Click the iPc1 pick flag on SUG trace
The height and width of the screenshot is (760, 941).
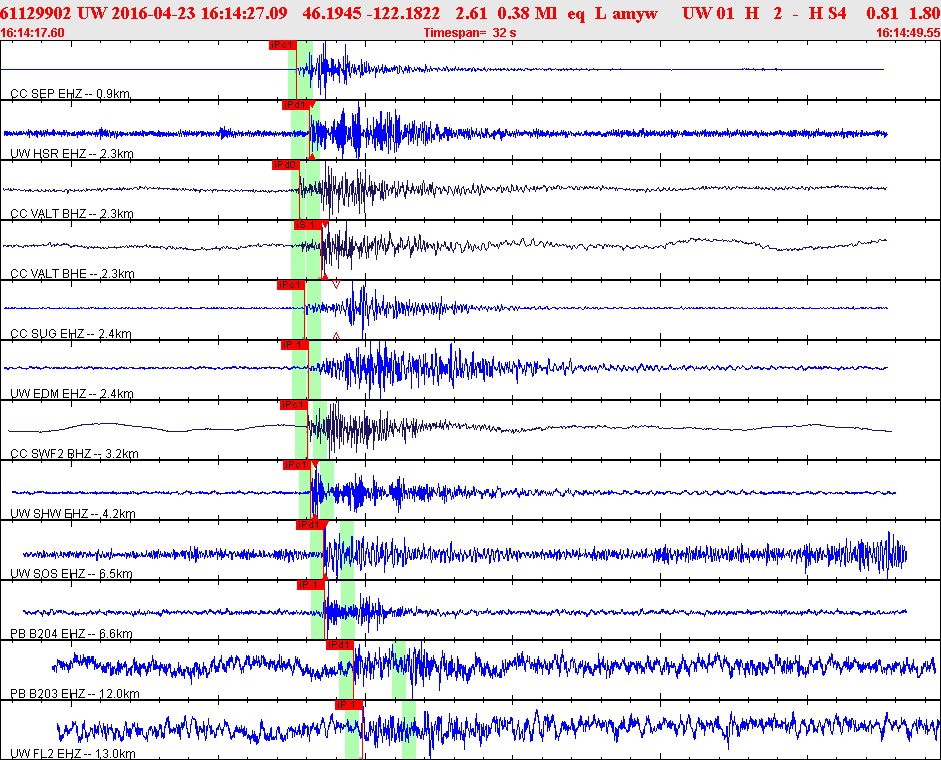point(290,285)
